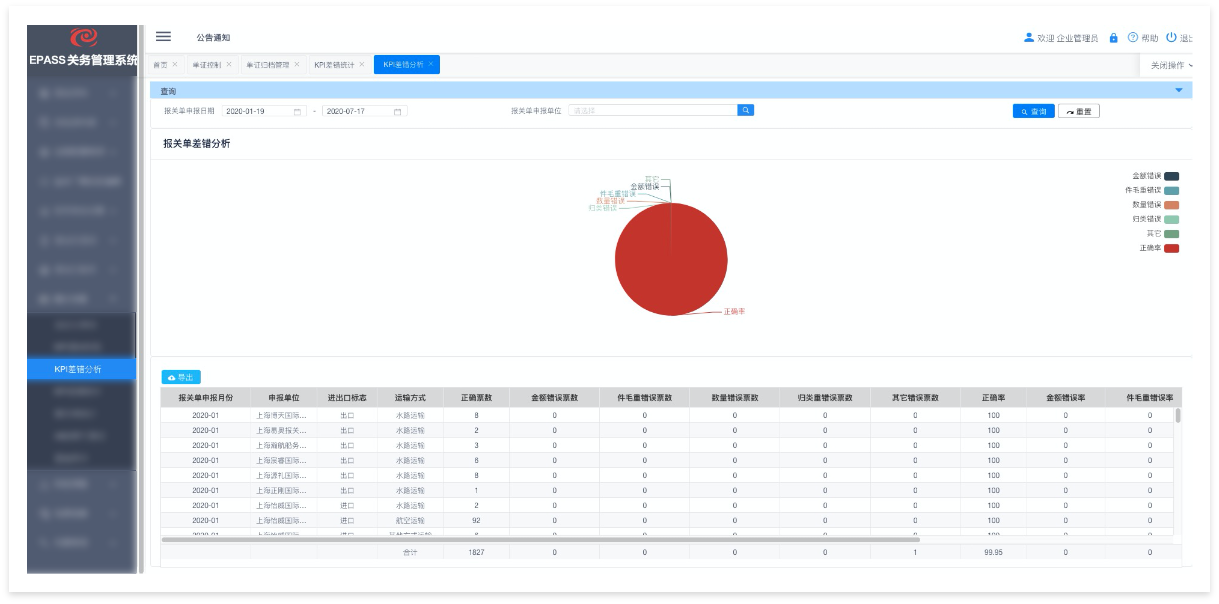The height and width of the screenshot is (604, 1219).
Task: Toggle 其它 legend swatch
Action: pos(1171,233)
